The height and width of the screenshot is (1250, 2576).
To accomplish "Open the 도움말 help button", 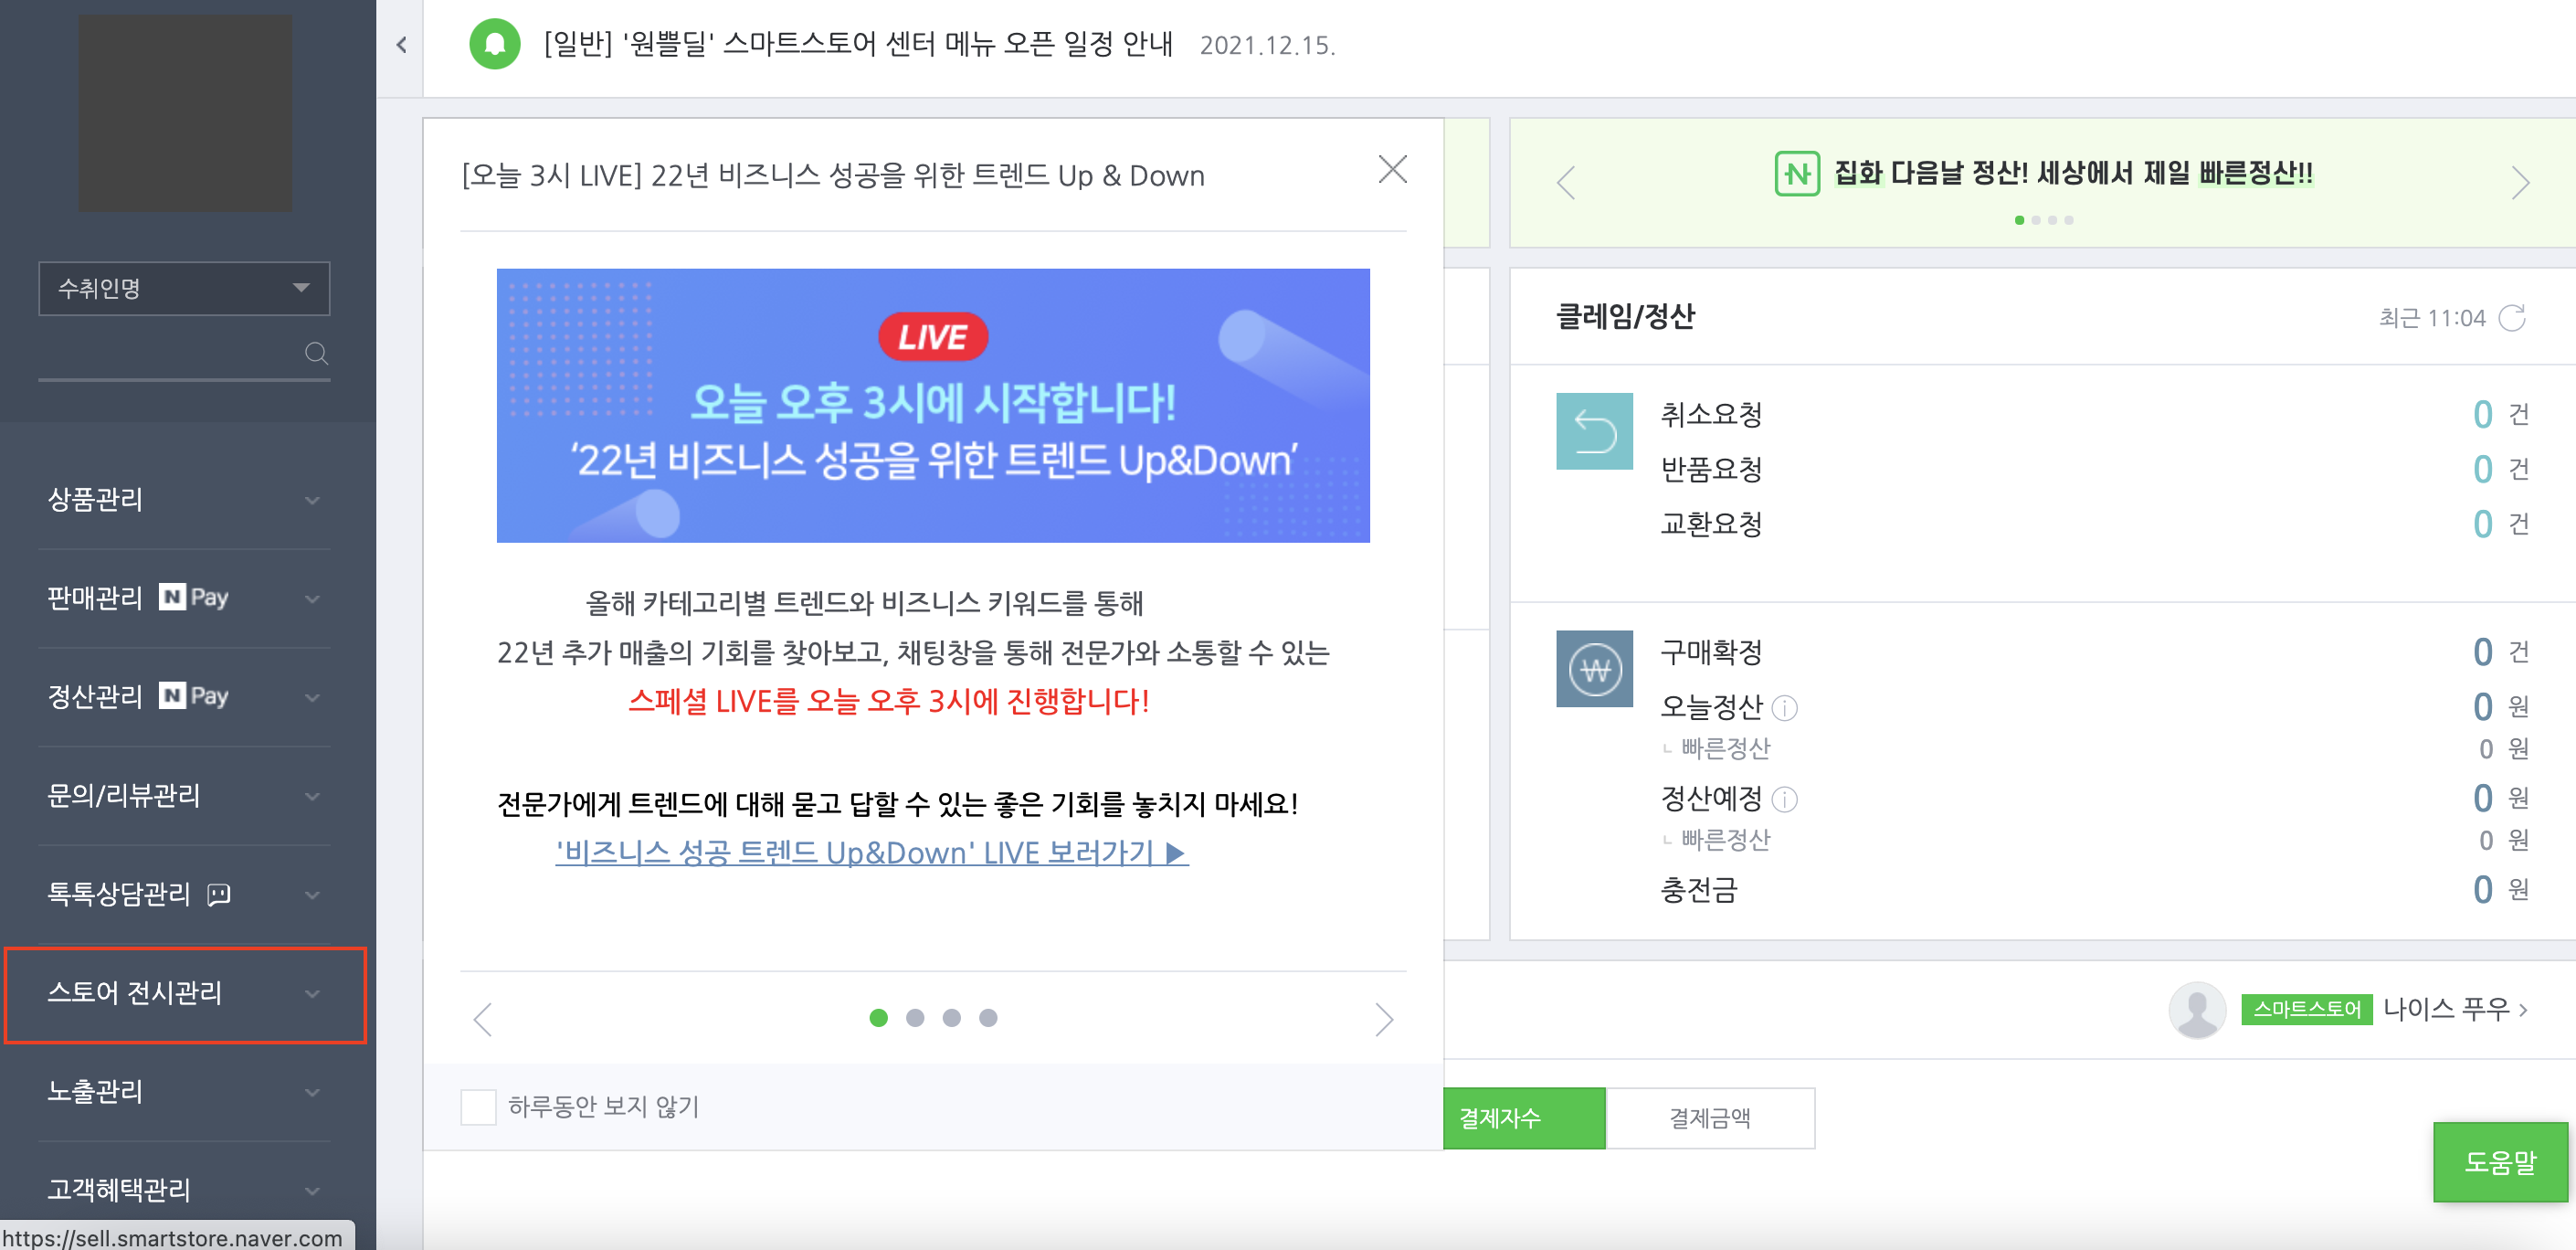I will click(x=2500, y=1161).
